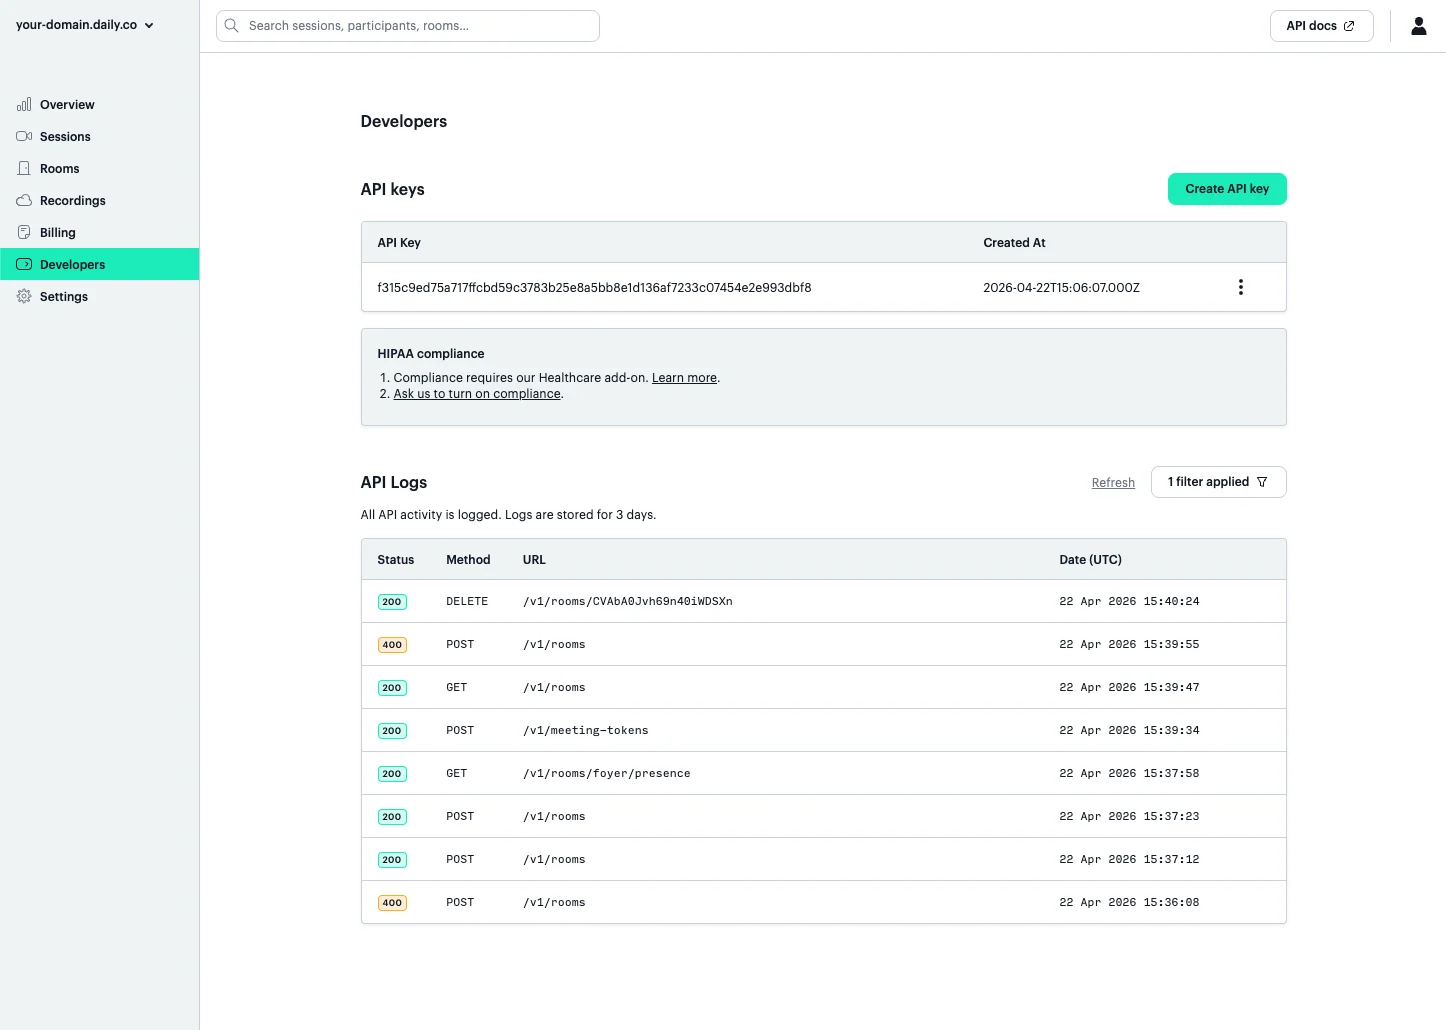Viewport: 1446px width, 1030px height.
Task: Click the 400 status badge at 15:36:08
Action: point(392,903)
